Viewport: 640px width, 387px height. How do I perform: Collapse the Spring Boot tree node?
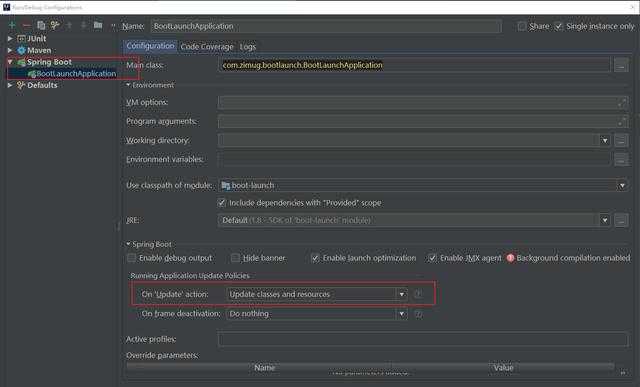pyautogui.click(x=10, y=62)
